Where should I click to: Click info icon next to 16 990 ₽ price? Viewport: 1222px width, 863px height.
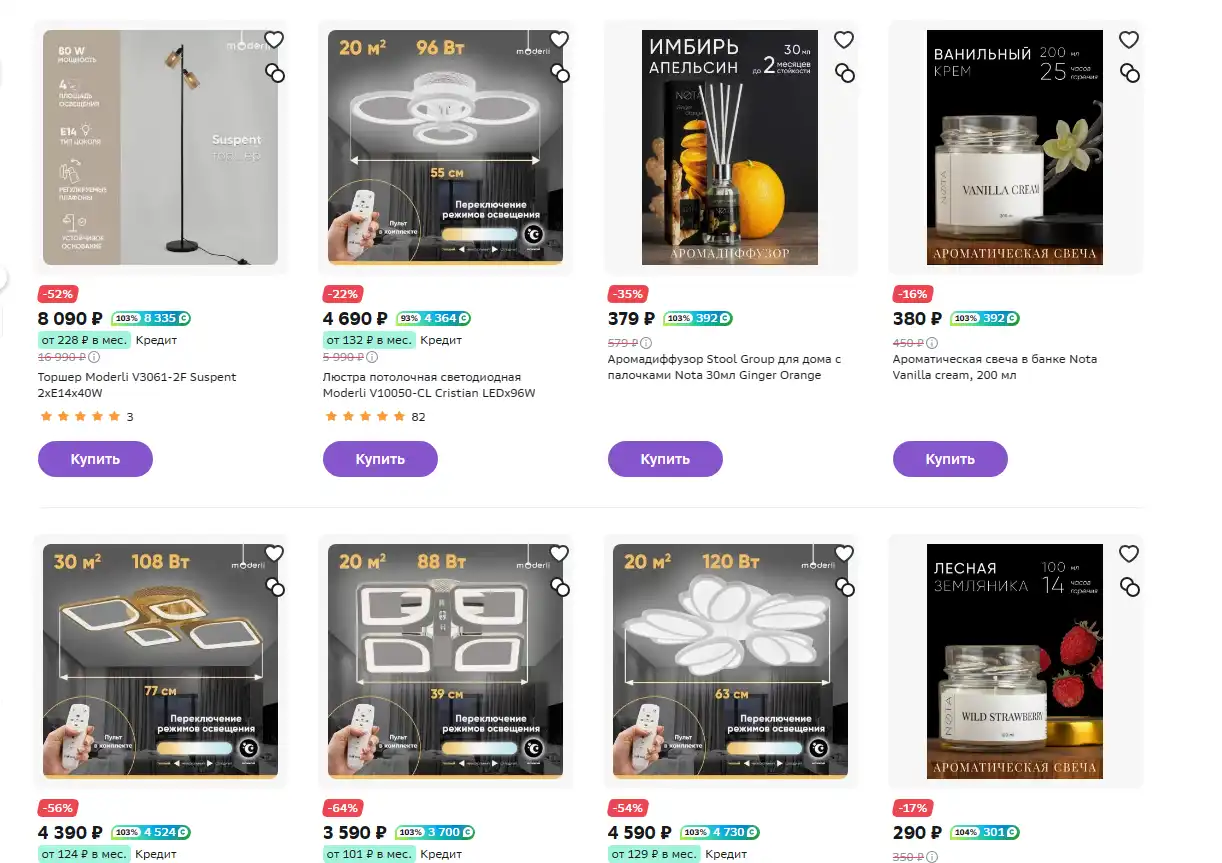[94, 357]
